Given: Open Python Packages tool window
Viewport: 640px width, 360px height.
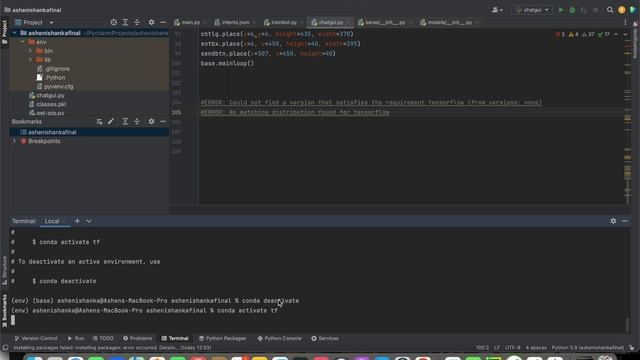Looking at the screenshot, I should tap(222, 338).
